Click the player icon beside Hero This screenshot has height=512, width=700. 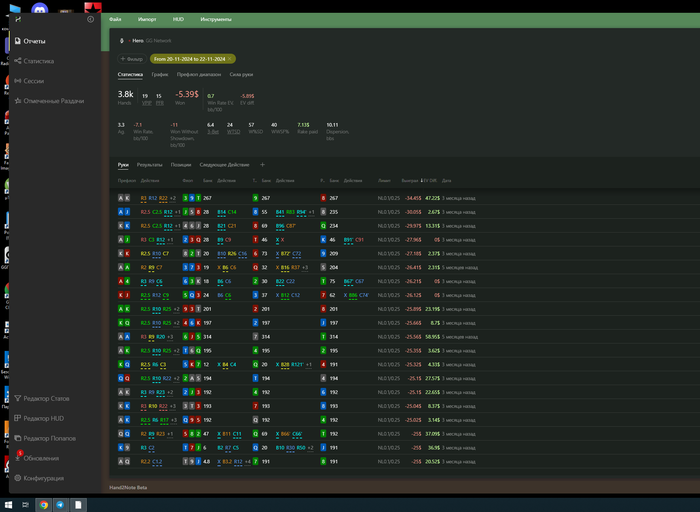(x=121, y=41)
